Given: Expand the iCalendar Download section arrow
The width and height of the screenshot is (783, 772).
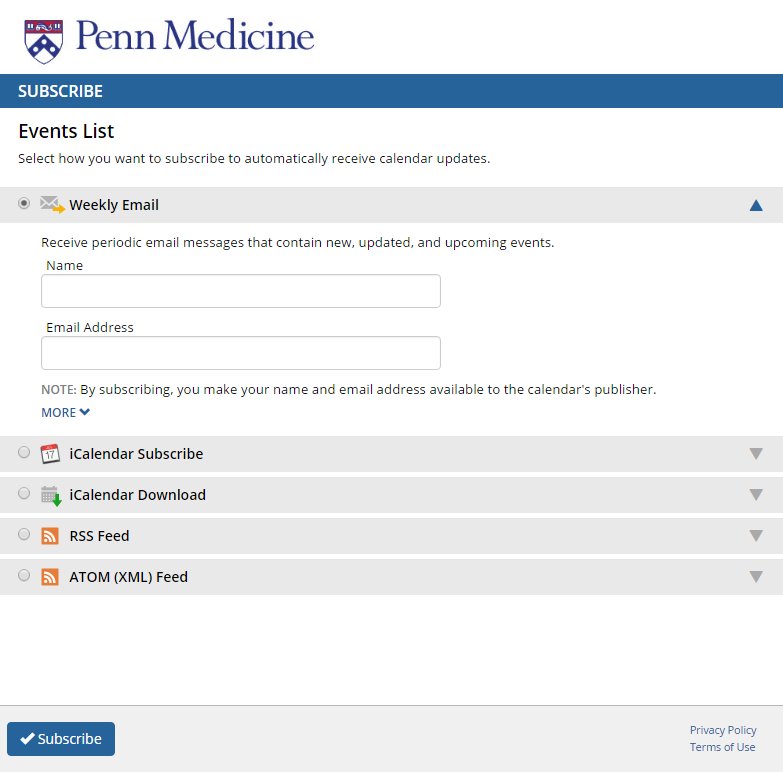Looking at the screenshot, I should pos(756,494).
